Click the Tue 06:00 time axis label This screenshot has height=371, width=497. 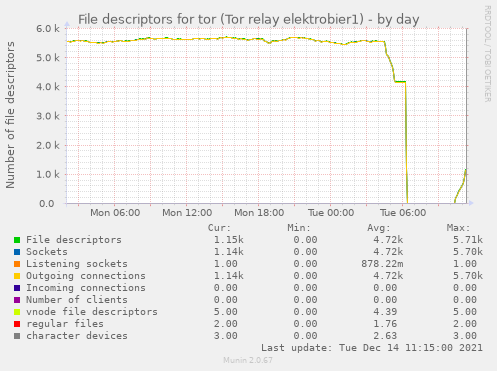(403, 213)
